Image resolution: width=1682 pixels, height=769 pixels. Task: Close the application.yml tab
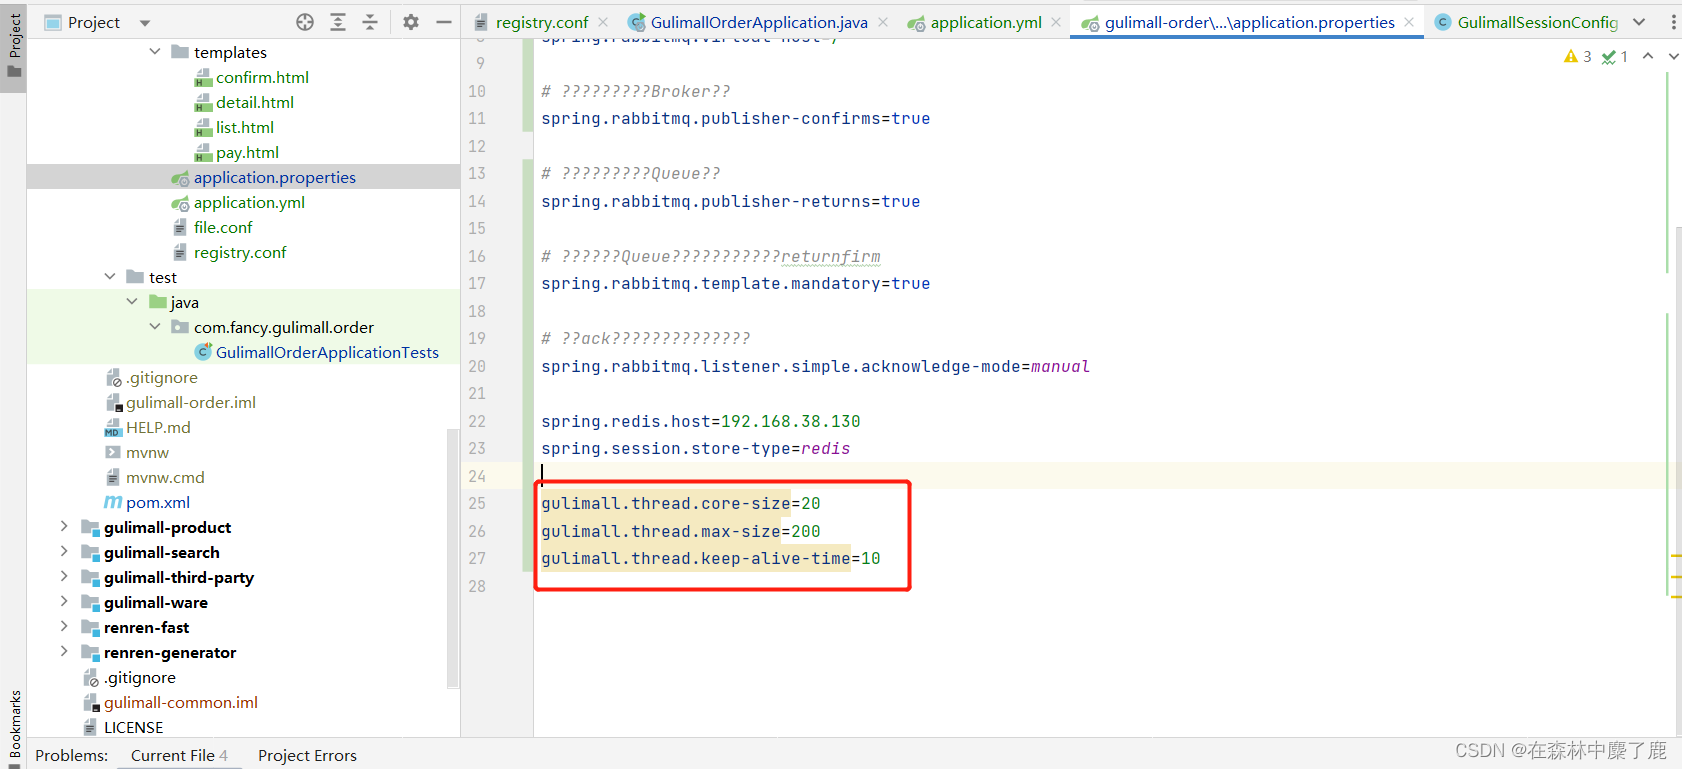(1056, 22)
